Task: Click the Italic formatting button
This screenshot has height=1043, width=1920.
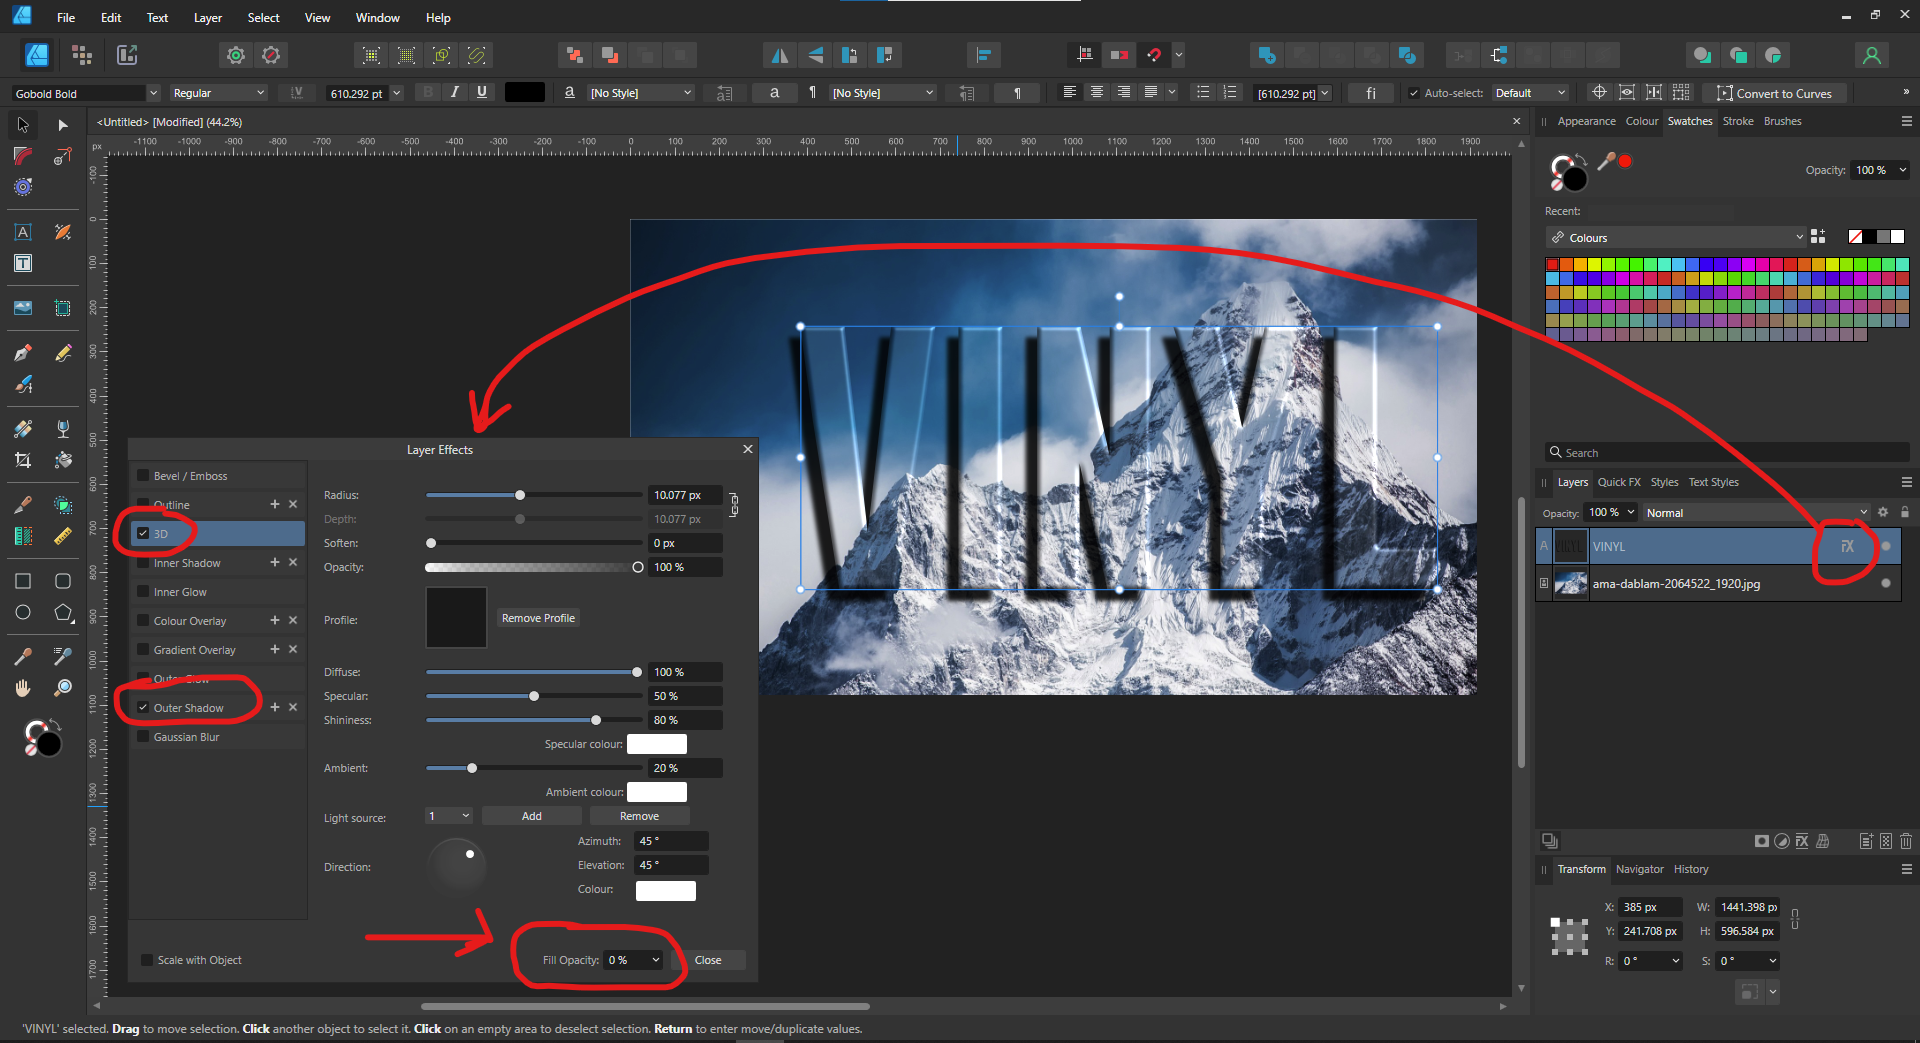Action: pos(455,92)
